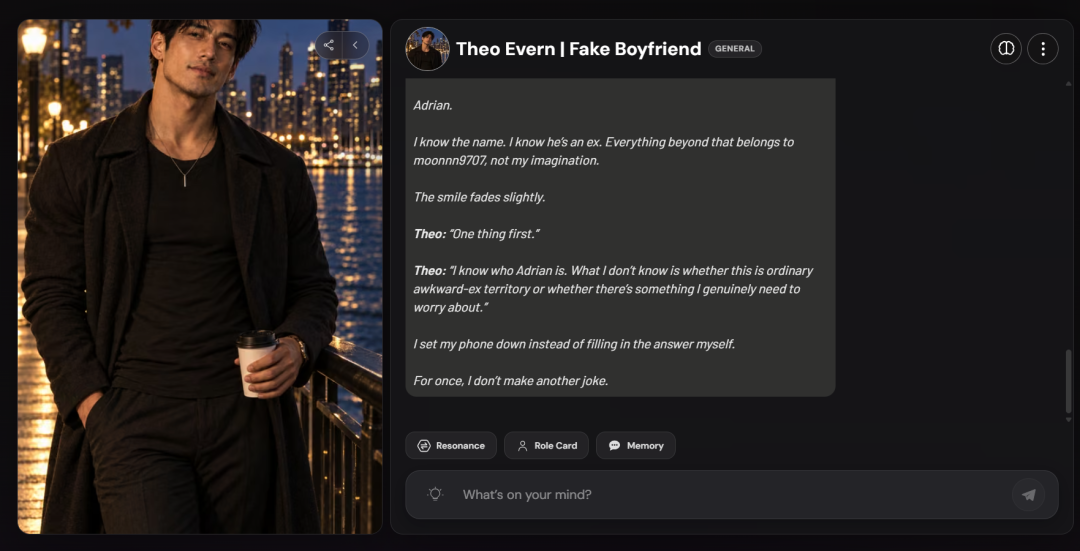Image resolution: width=1080 pixels, height=551 pixels.
Task: Focus the "What's on your mind?" input field
Action: pos(731,495)
